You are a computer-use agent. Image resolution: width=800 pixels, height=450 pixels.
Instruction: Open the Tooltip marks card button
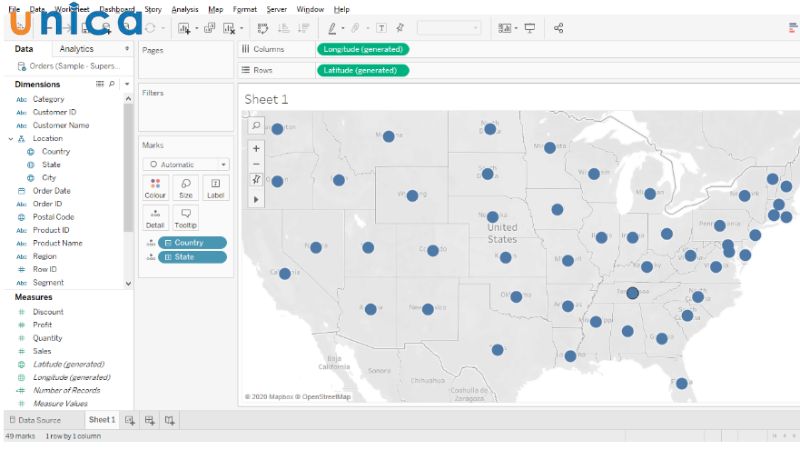(x=185, y=218)
